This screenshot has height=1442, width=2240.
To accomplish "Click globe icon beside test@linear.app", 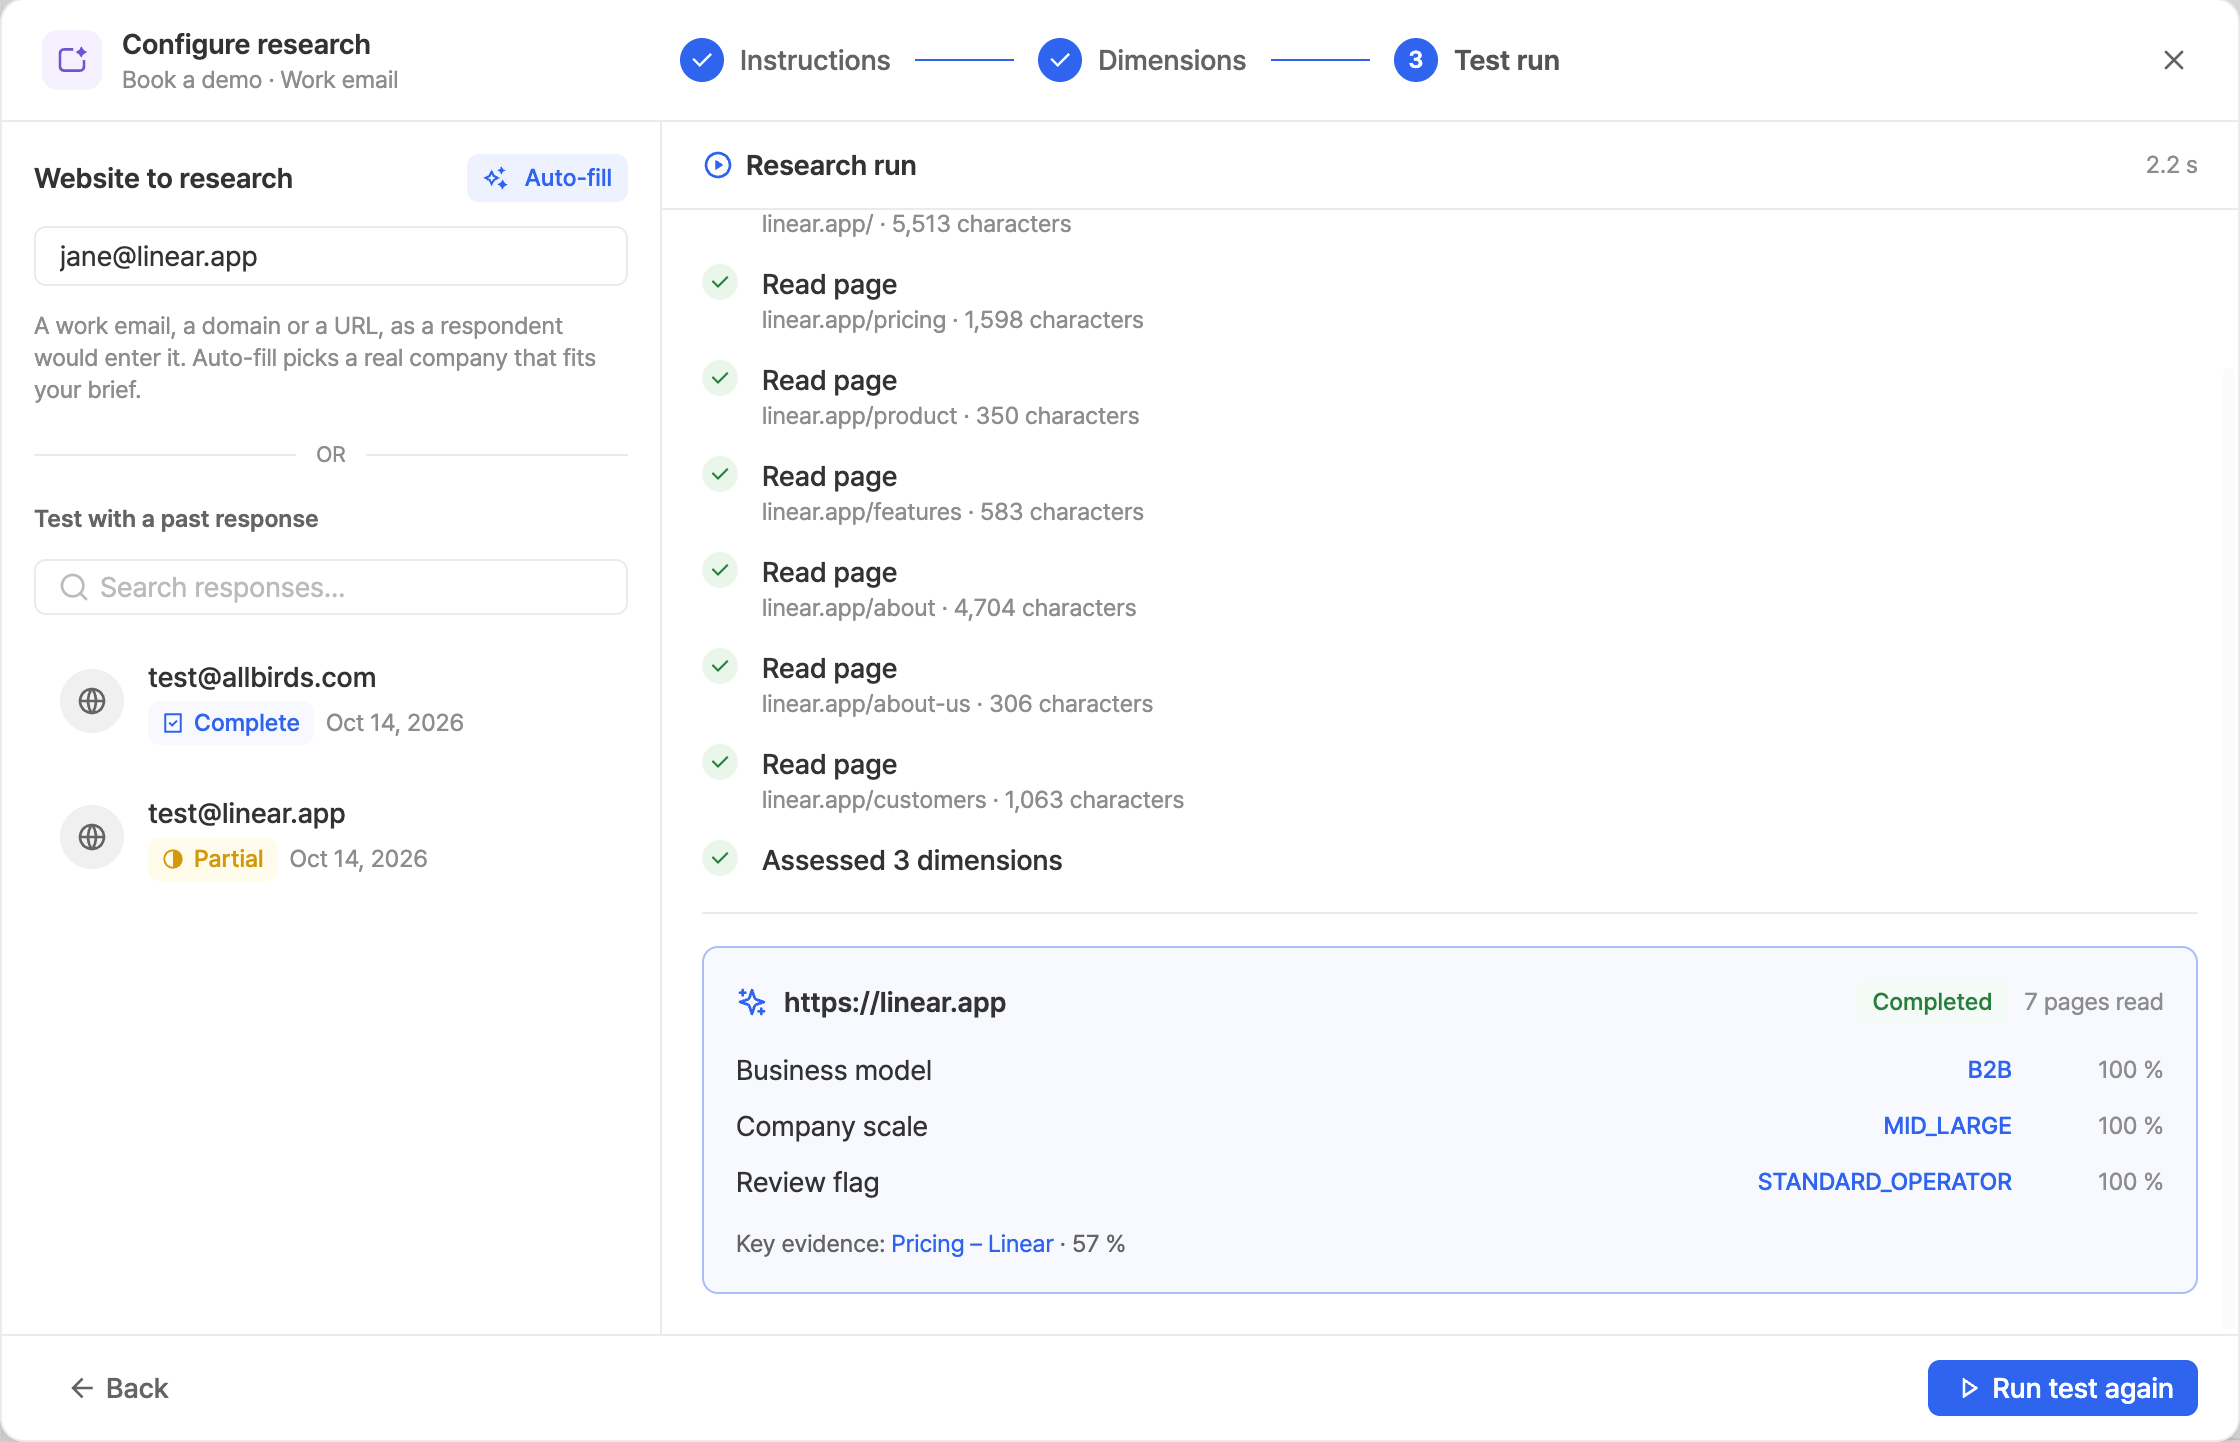I will [92, 837].
